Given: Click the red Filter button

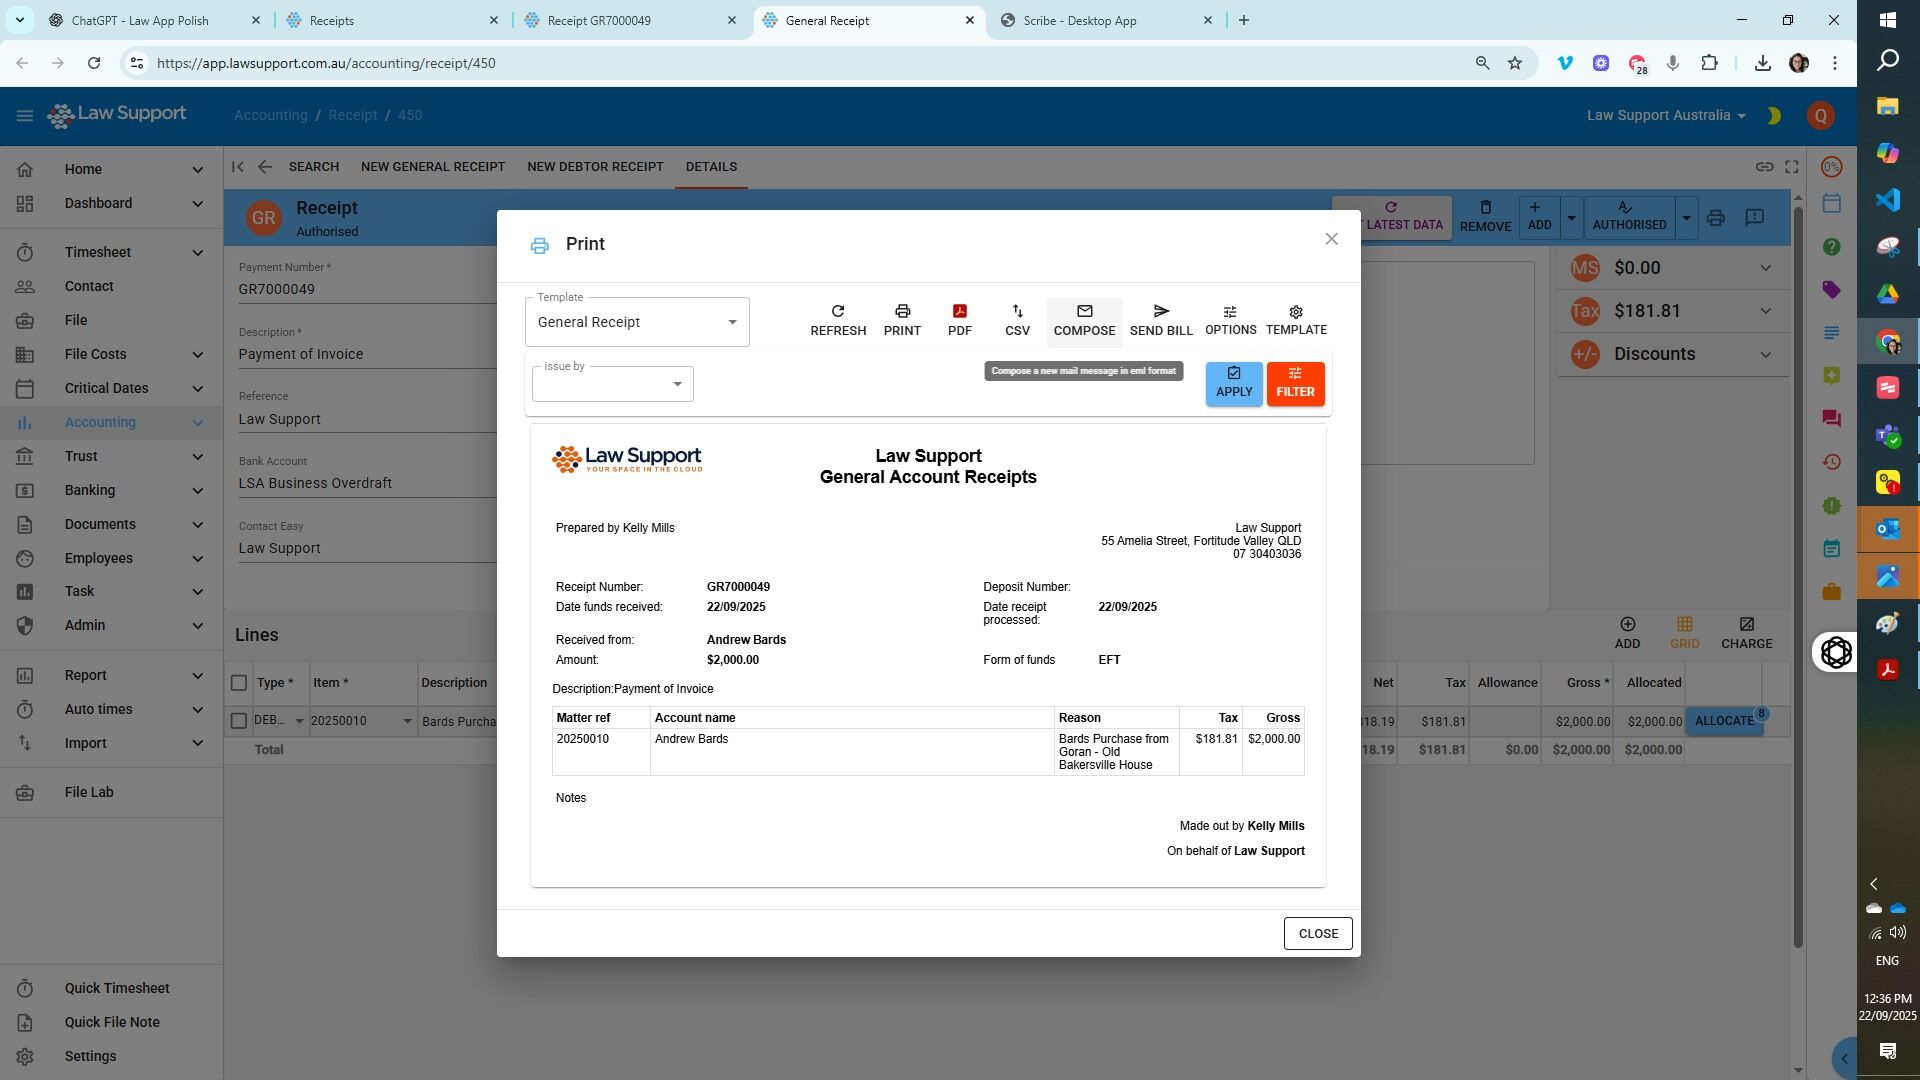Looking at the screenshot, I should click(1295, 384).
